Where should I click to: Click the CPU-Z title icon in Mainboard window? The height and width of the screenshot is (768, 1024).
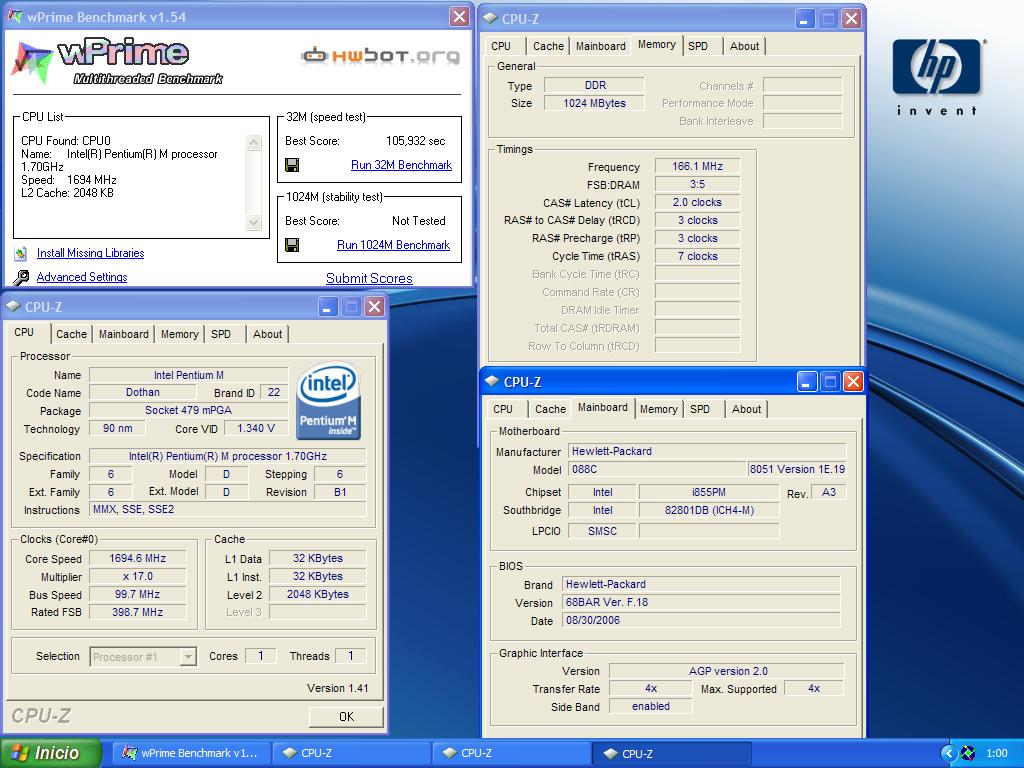point(492,381)
